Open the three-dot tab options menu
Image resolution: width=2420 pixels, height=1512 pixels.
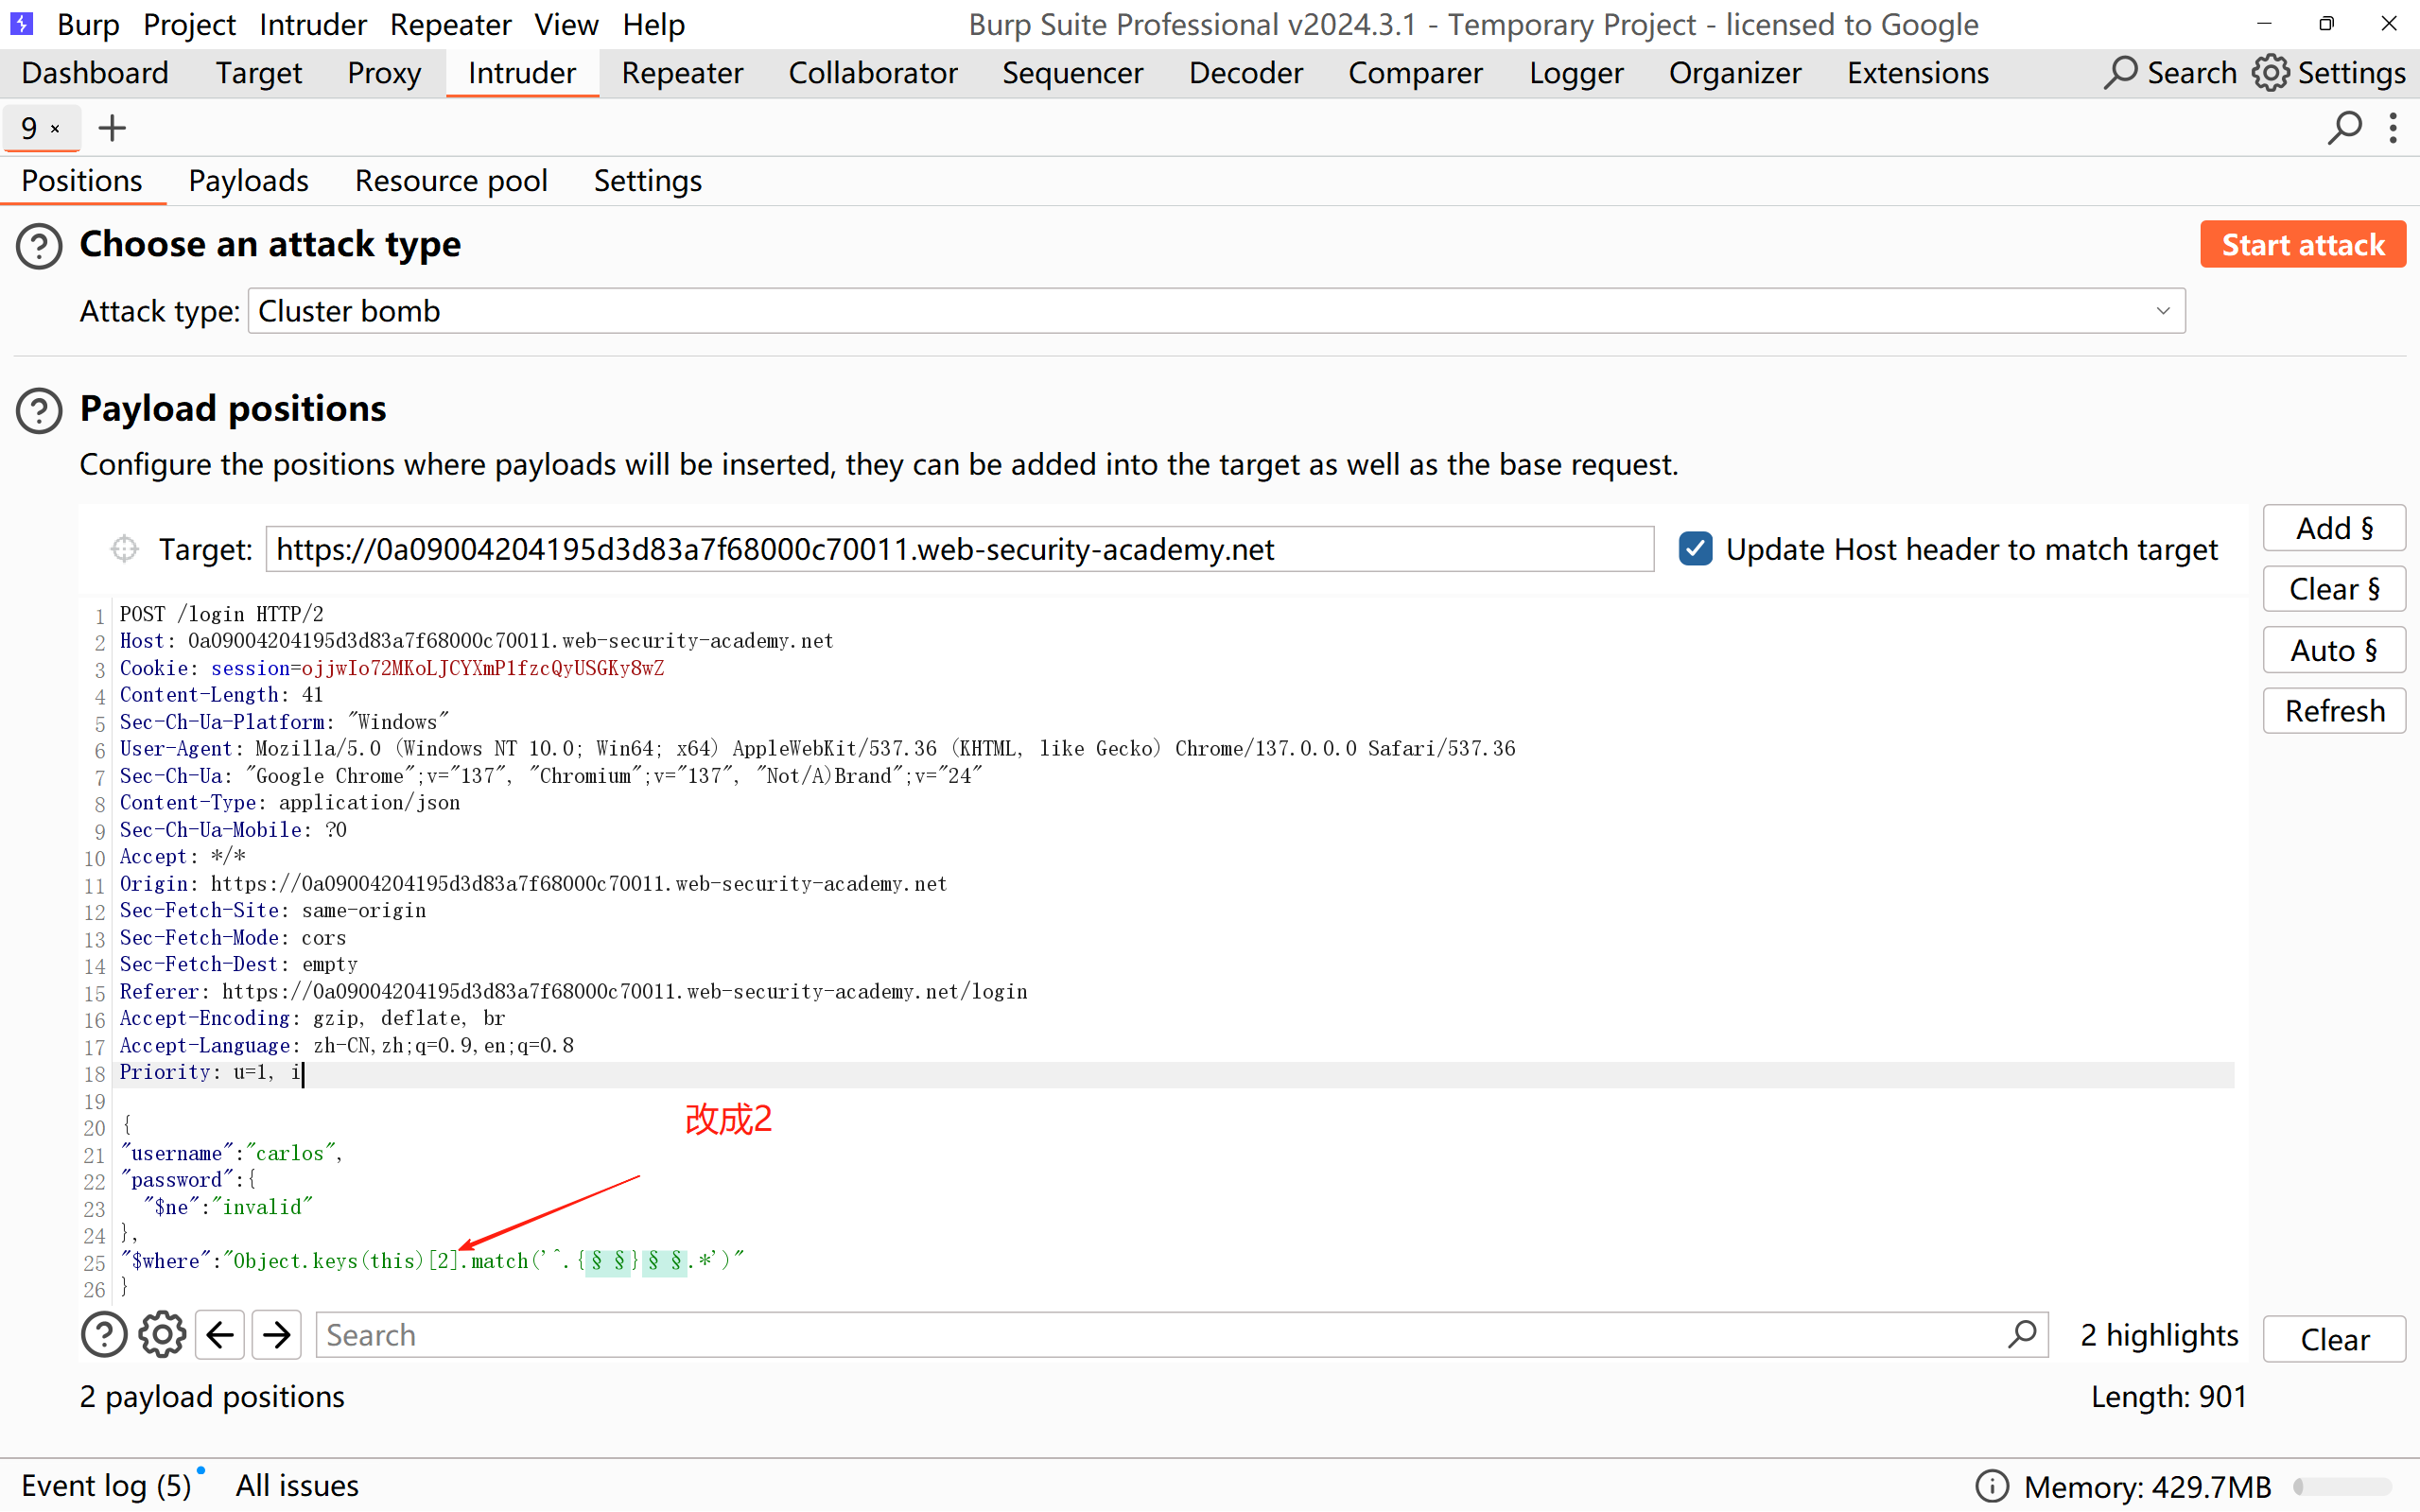(x=2393, y=128)
